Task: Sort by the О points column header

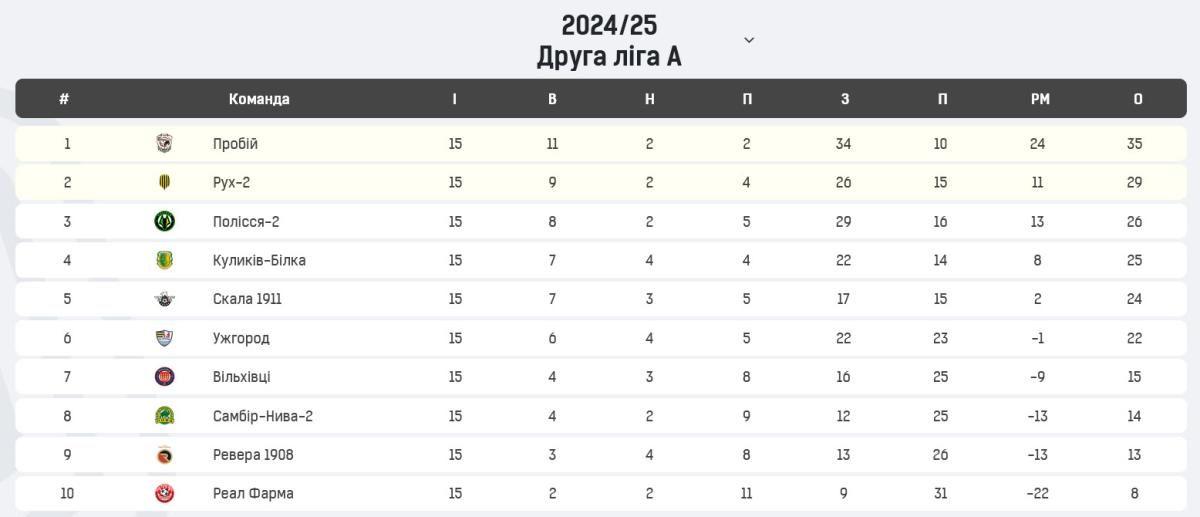Action: coord(1138,99)
